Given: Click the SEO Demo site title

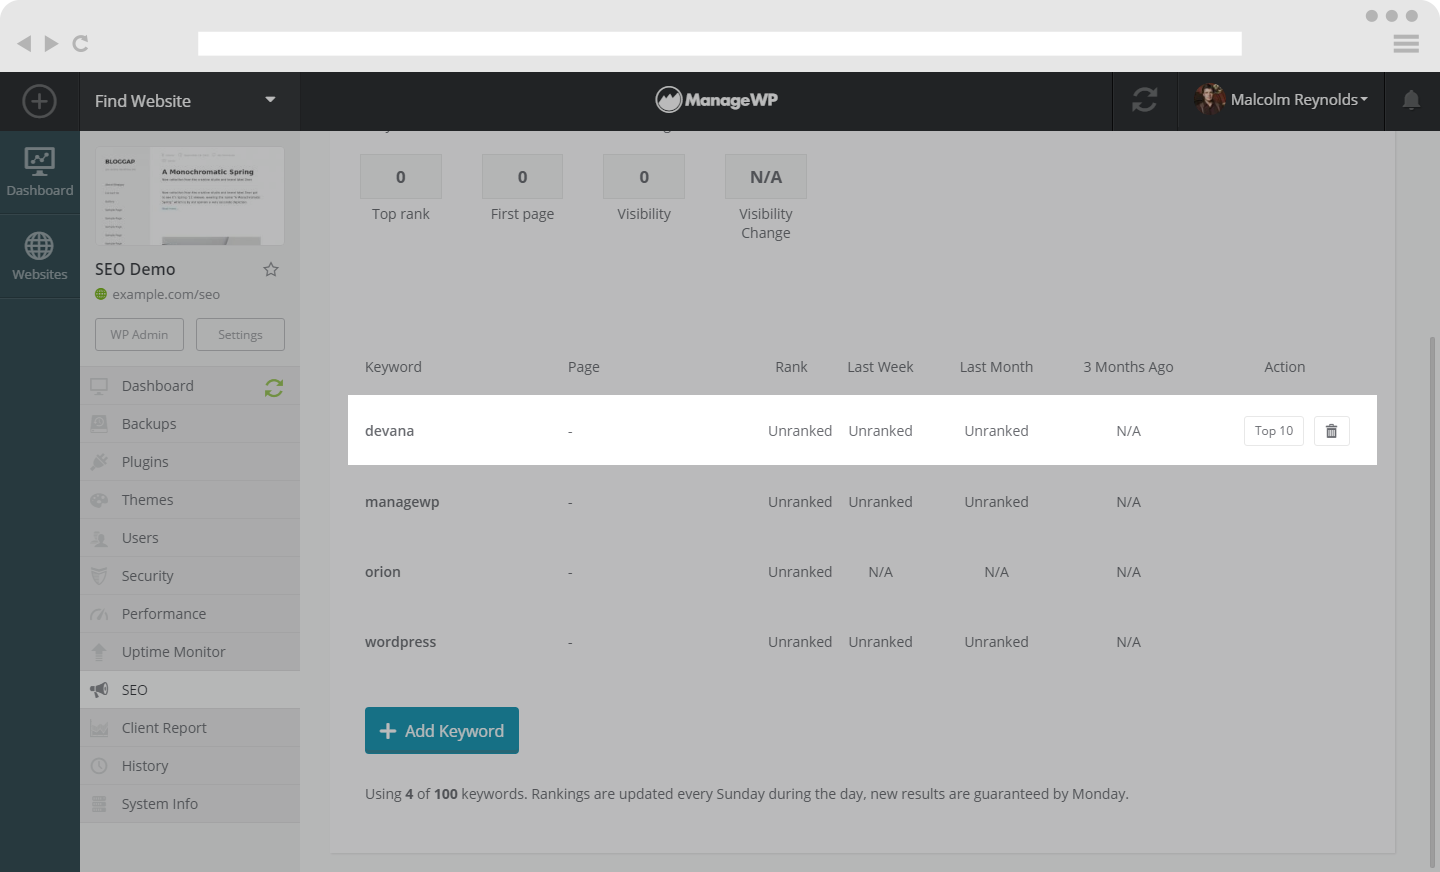Looking at the screenshot, I should 135,269.
